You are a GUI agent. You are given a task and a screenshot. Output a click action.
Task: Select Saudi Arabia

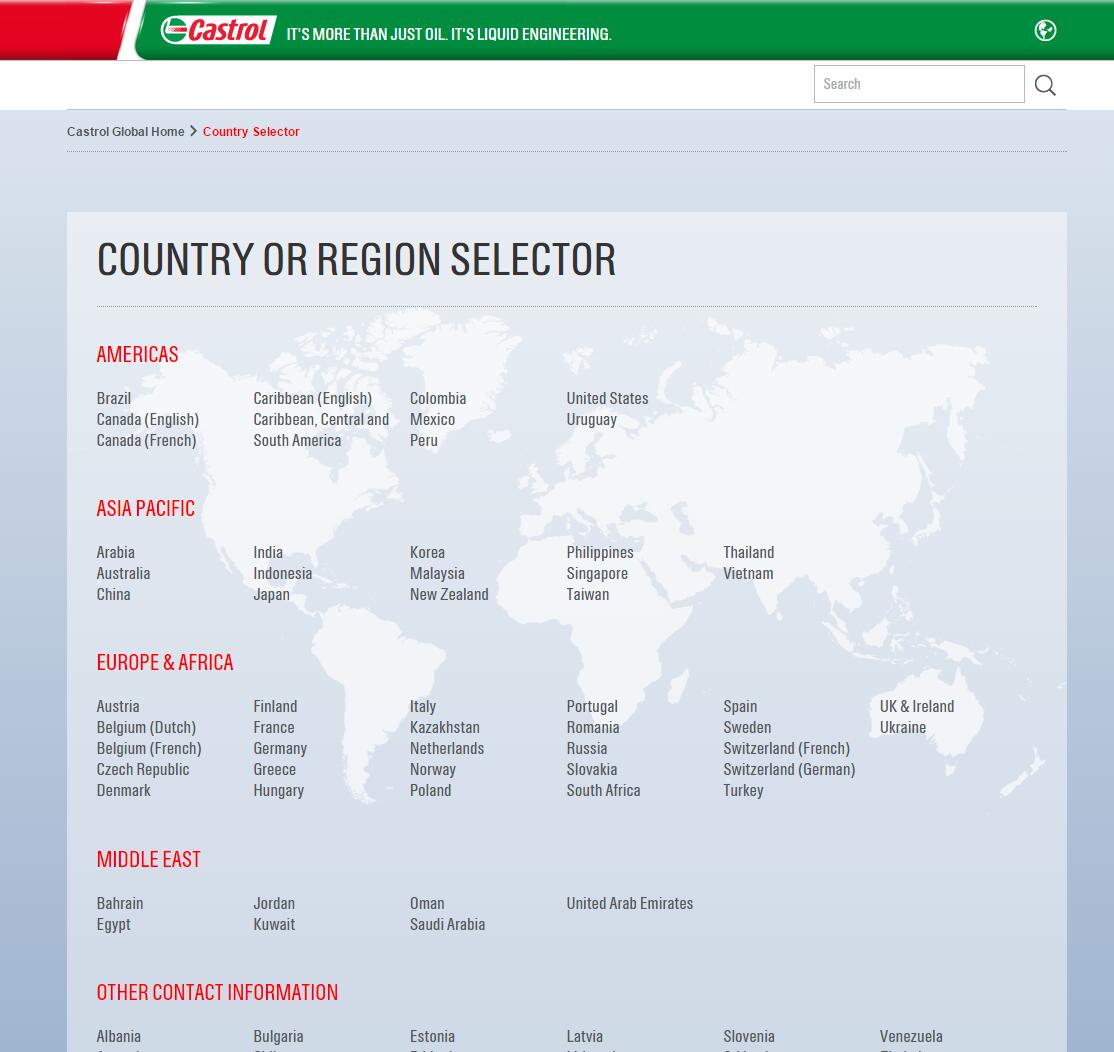(x=448, y=925)
